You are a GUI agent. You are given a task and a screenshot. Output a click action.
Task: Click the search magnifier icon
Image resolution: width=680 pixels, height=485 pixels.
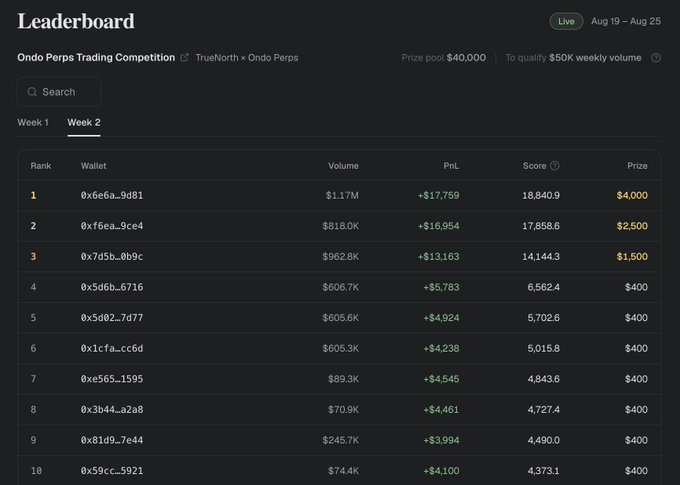(x=32, y=92)
